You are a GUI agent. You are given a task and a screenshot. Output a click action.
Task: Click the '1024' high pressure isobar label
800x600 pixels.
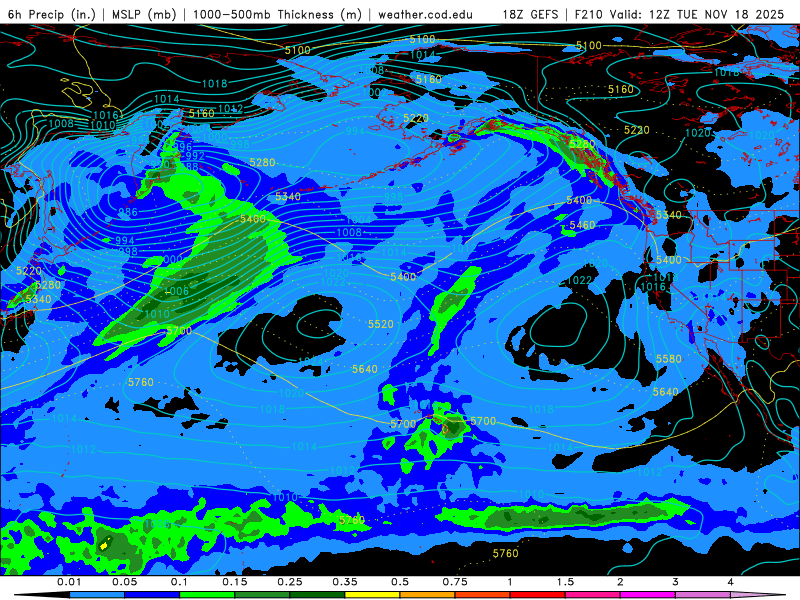(x=311, y=361)
